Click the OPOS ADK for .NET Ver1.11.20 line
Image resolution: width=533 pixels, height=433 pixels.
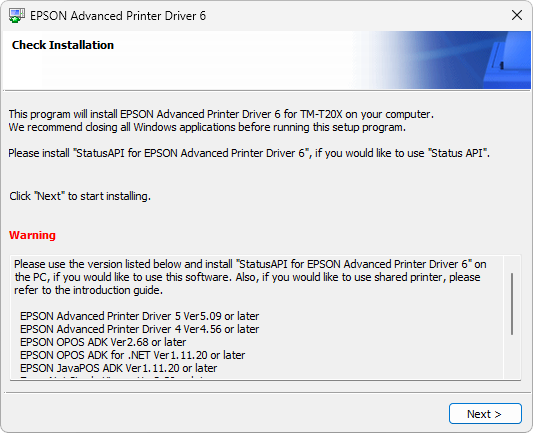pyautogui.click(x=133, y=355)
